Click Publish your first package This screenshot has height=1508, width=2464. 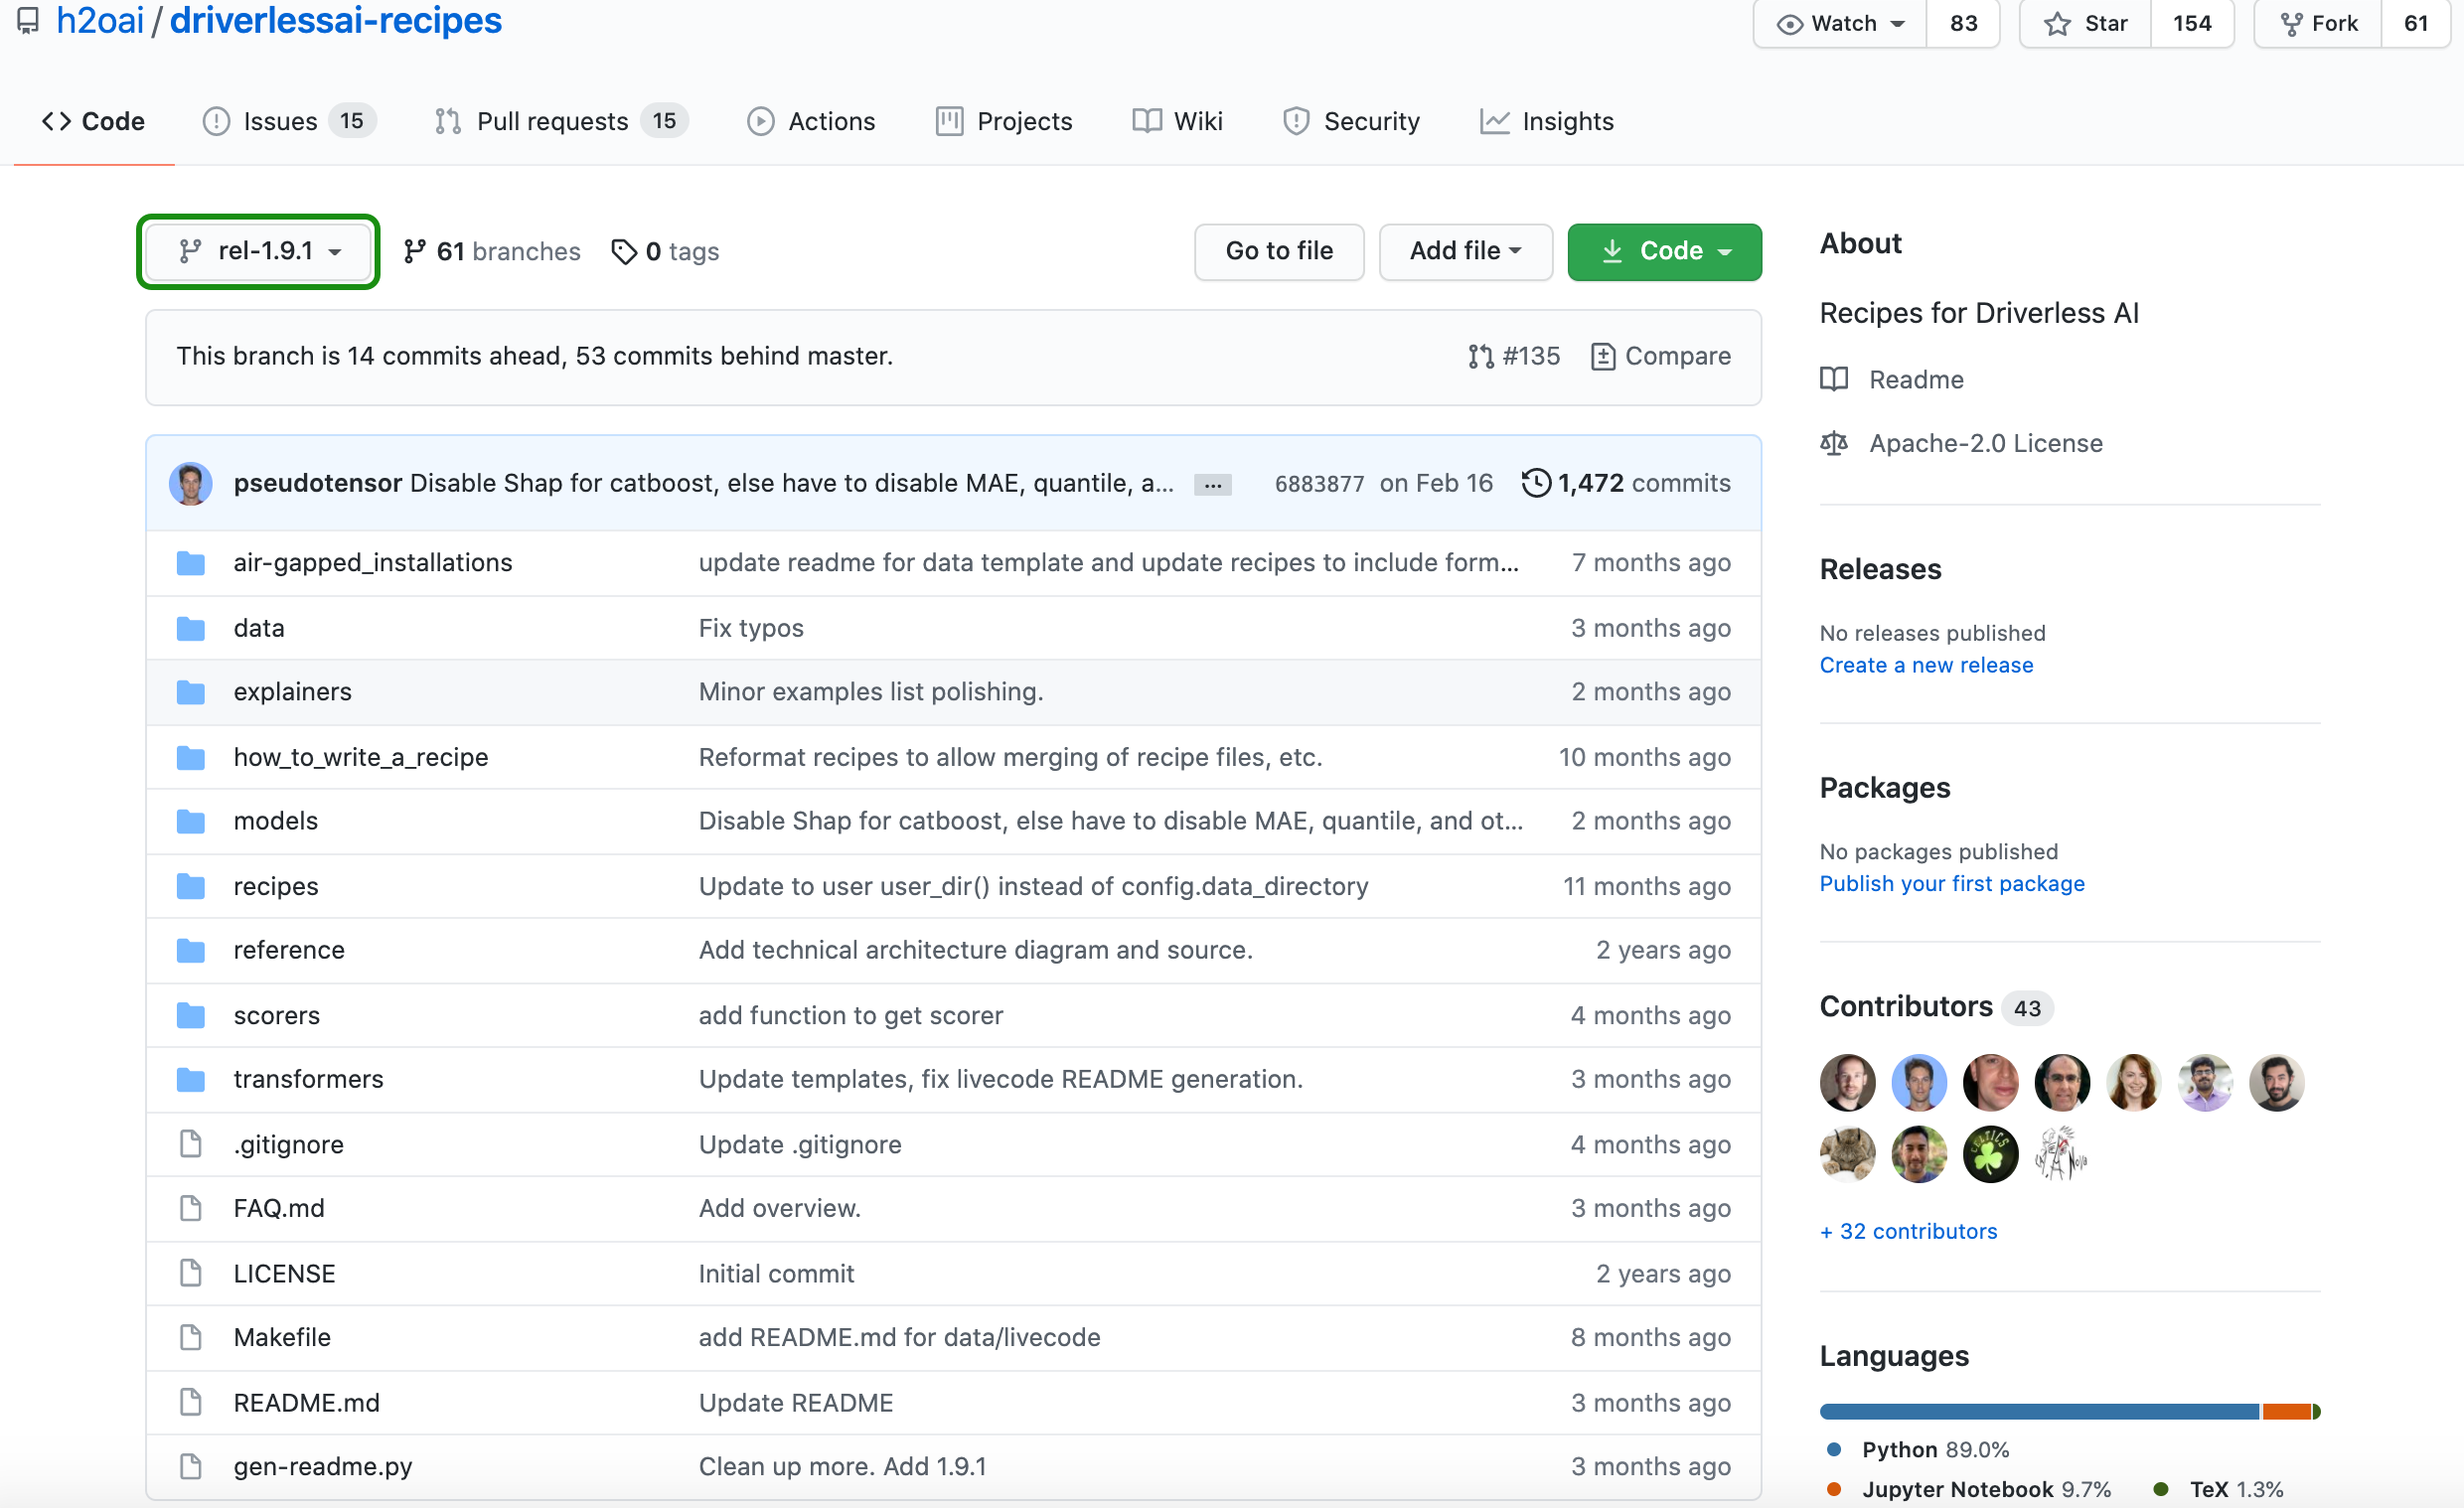click(1952, 884)
